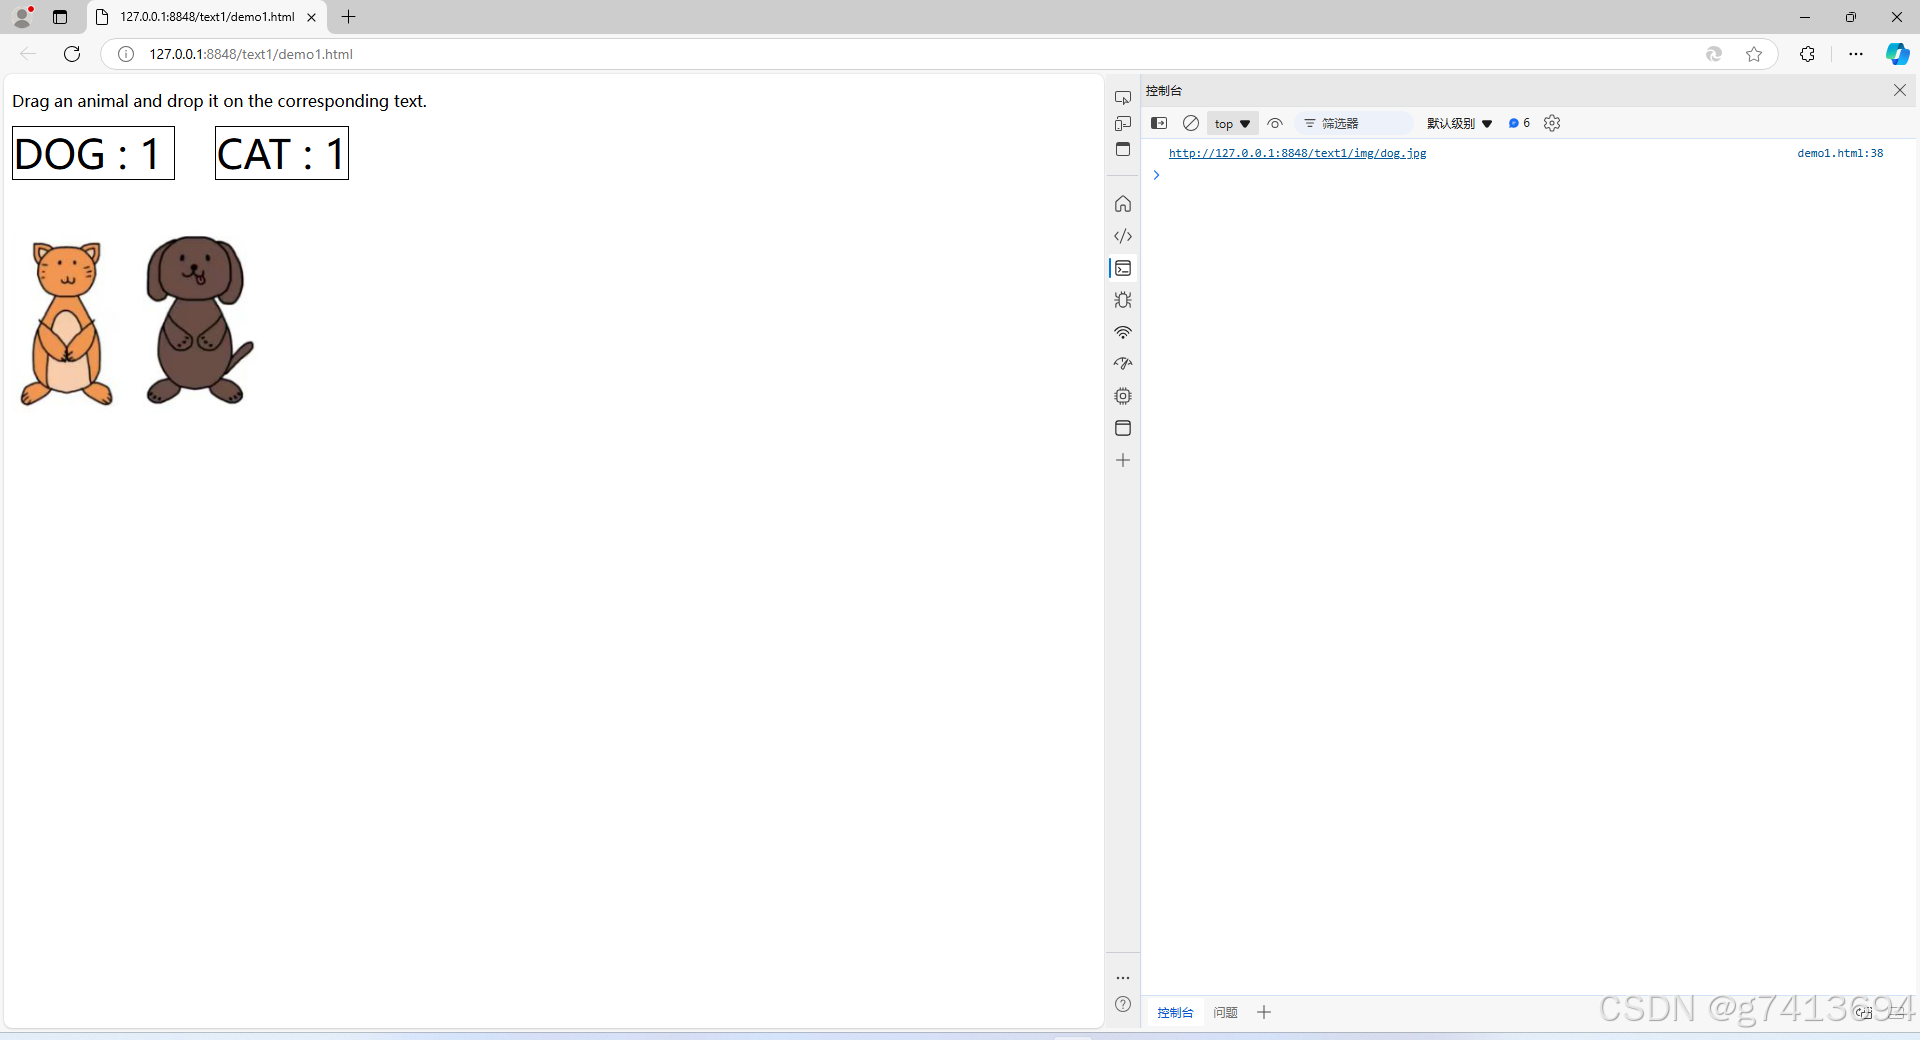Image resolution: width=1920 pixels, height=1040 pixels.
Task: View site information icon in address bar
Action: [x=126, y=54]
